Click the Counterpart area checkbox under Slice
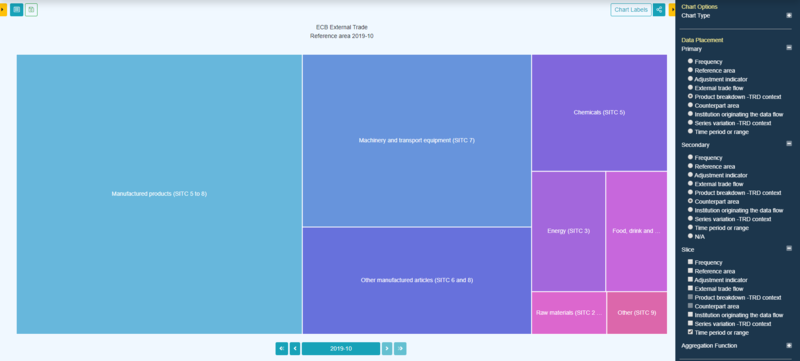Image resolution: width=800 pixels, height=361 pixels. click(690, 305)
